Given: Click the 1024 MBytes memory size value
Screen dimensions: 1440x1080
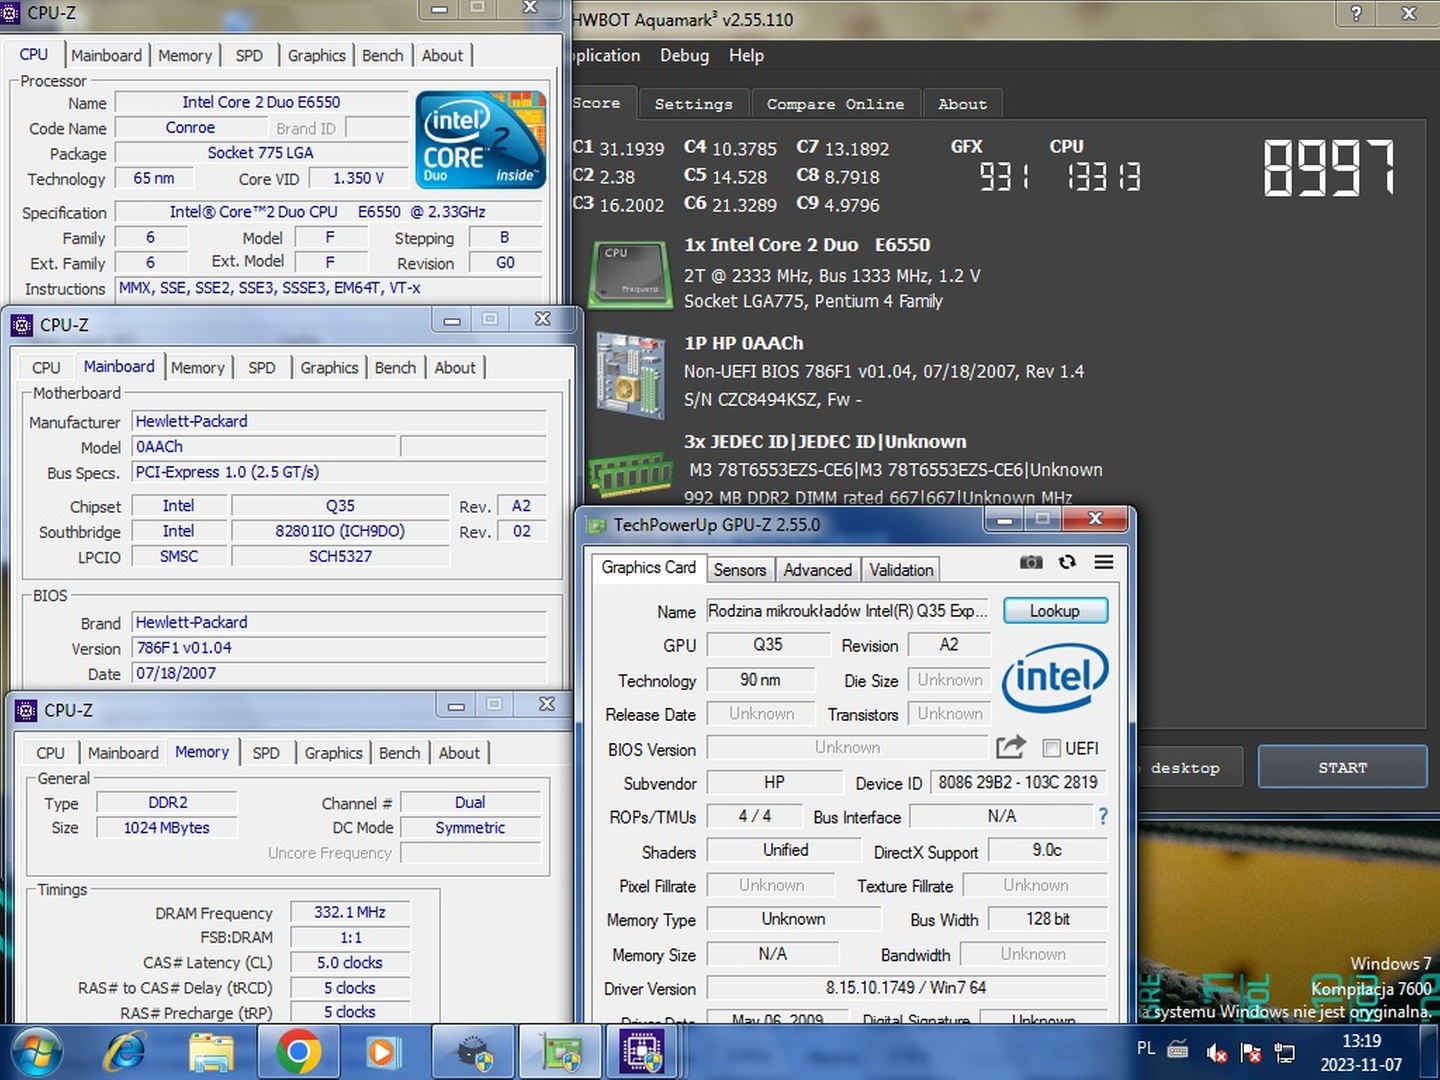Looking at the screenshot, I should click(167, 828).
